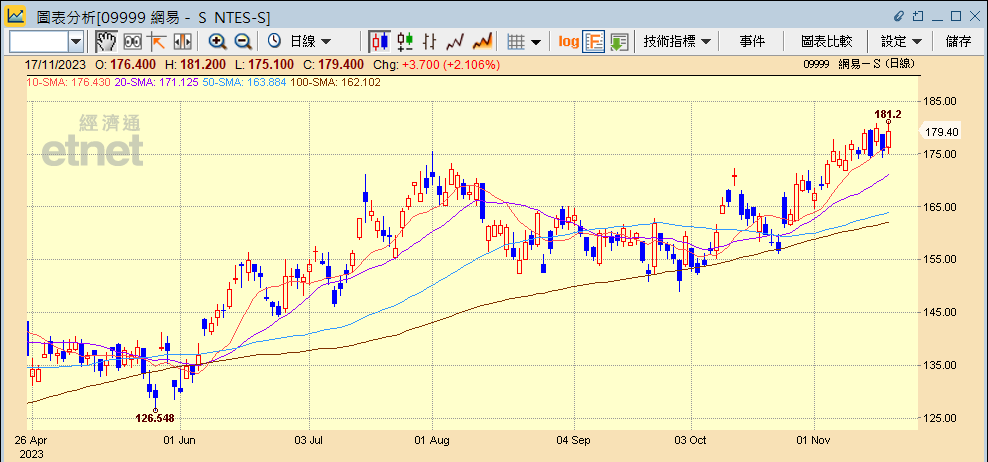
Task: Switch to OHLC bar chart type
Action: point(430,41)
